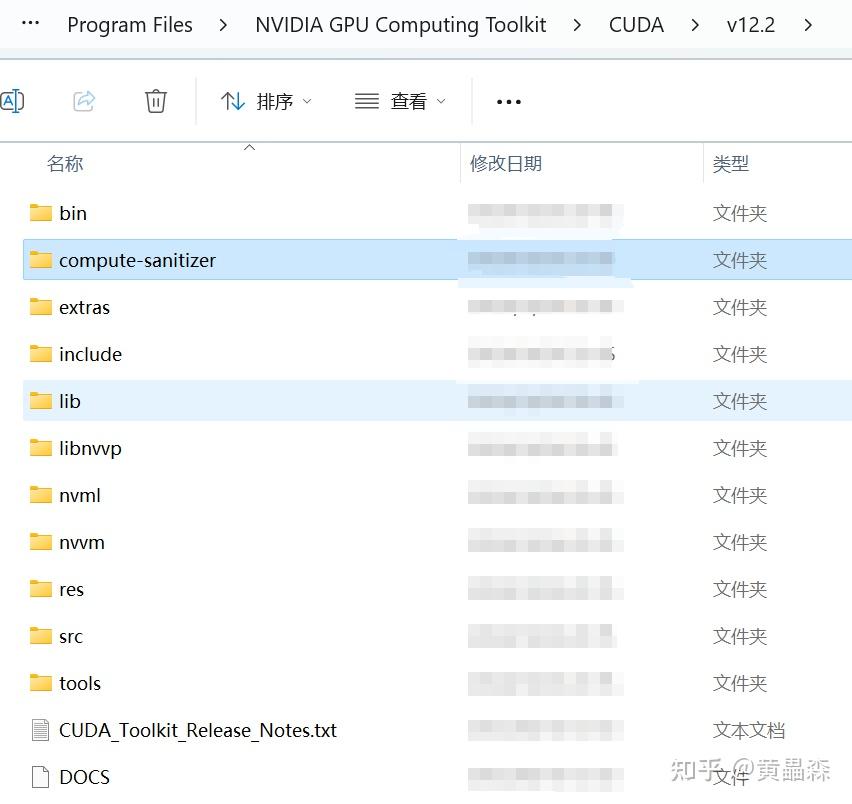Click the CUDA_Toolkit_Release_Notes.txt document icon
The image size is (852, 804).
[38, 730]
